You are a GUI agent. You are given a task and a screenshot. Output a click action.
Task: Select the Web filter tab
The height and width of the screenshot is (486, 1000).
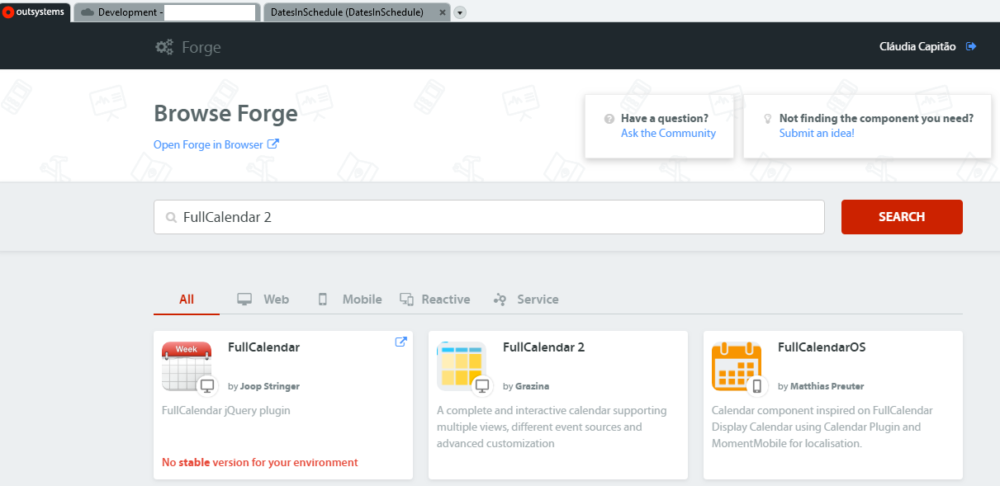click(x=263, y=299)
